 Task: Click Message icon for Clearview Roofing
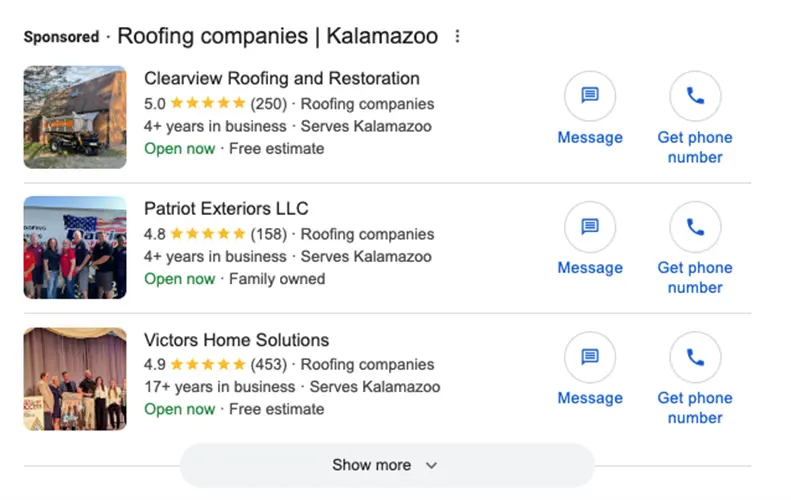[590, 96]
